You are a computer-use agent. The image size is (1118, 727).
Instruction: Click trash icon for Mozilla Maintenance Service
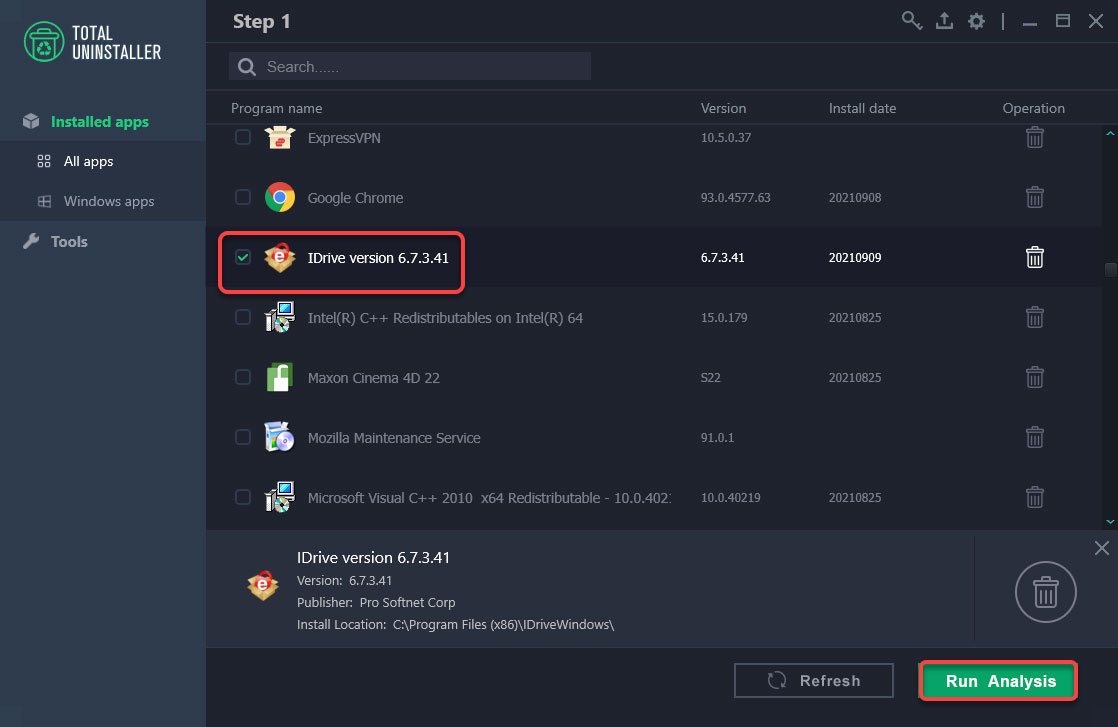pos(1035,436)
